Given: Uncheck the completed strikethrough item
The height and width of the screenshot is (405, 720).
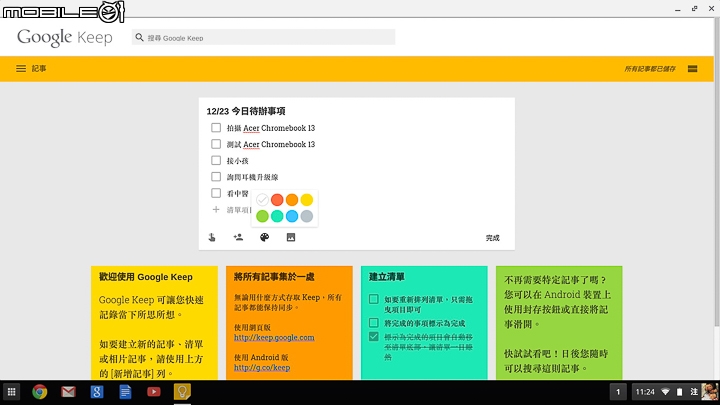Looking at the screenshot, I should (374, 337).
